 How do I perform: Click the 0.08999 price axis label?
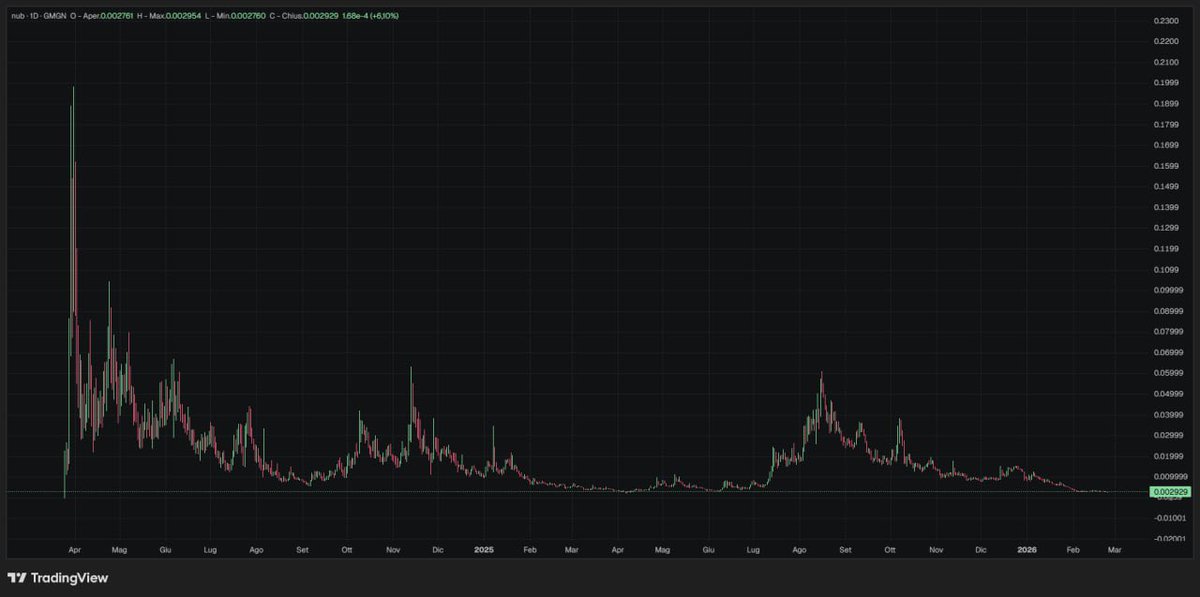click(x=1167, y=311)
